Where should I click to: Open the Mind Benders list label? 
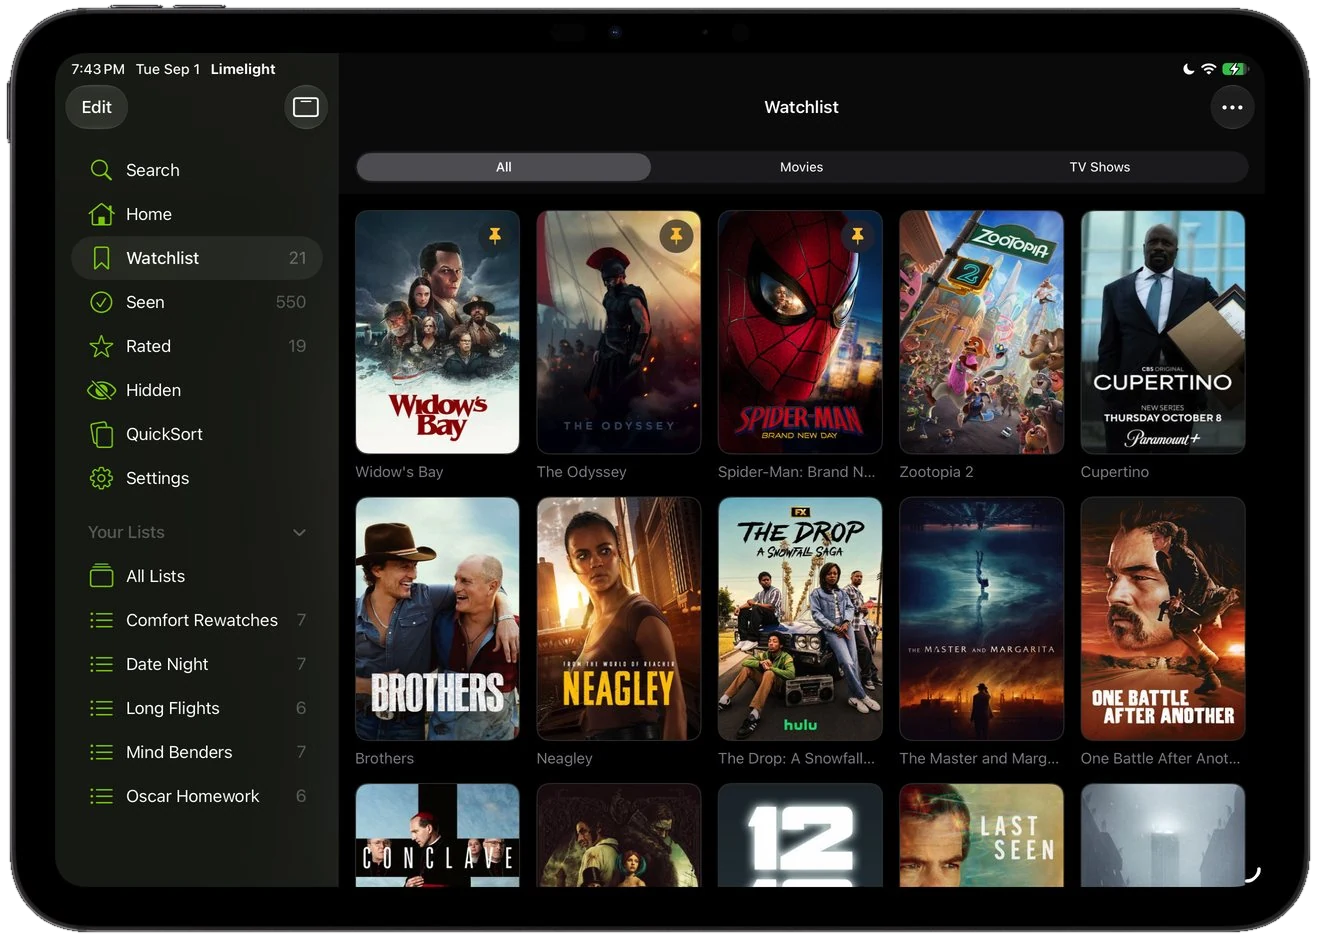179,752
